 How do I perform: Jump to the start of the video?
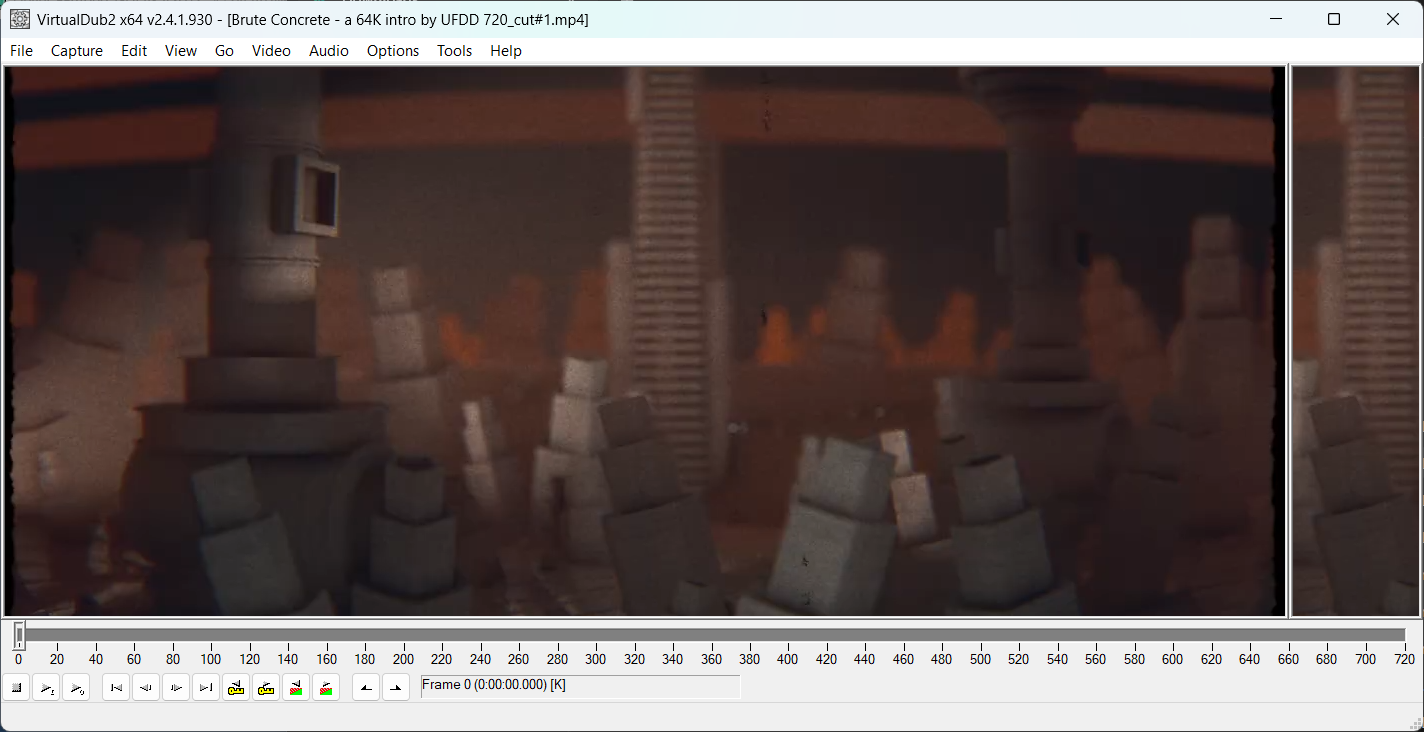click(116, 687)
